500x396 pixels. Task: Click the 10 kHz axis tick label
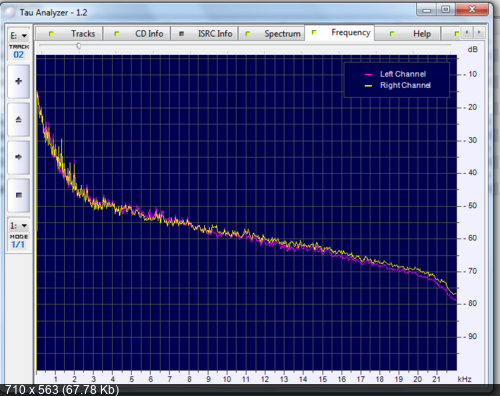227,379
